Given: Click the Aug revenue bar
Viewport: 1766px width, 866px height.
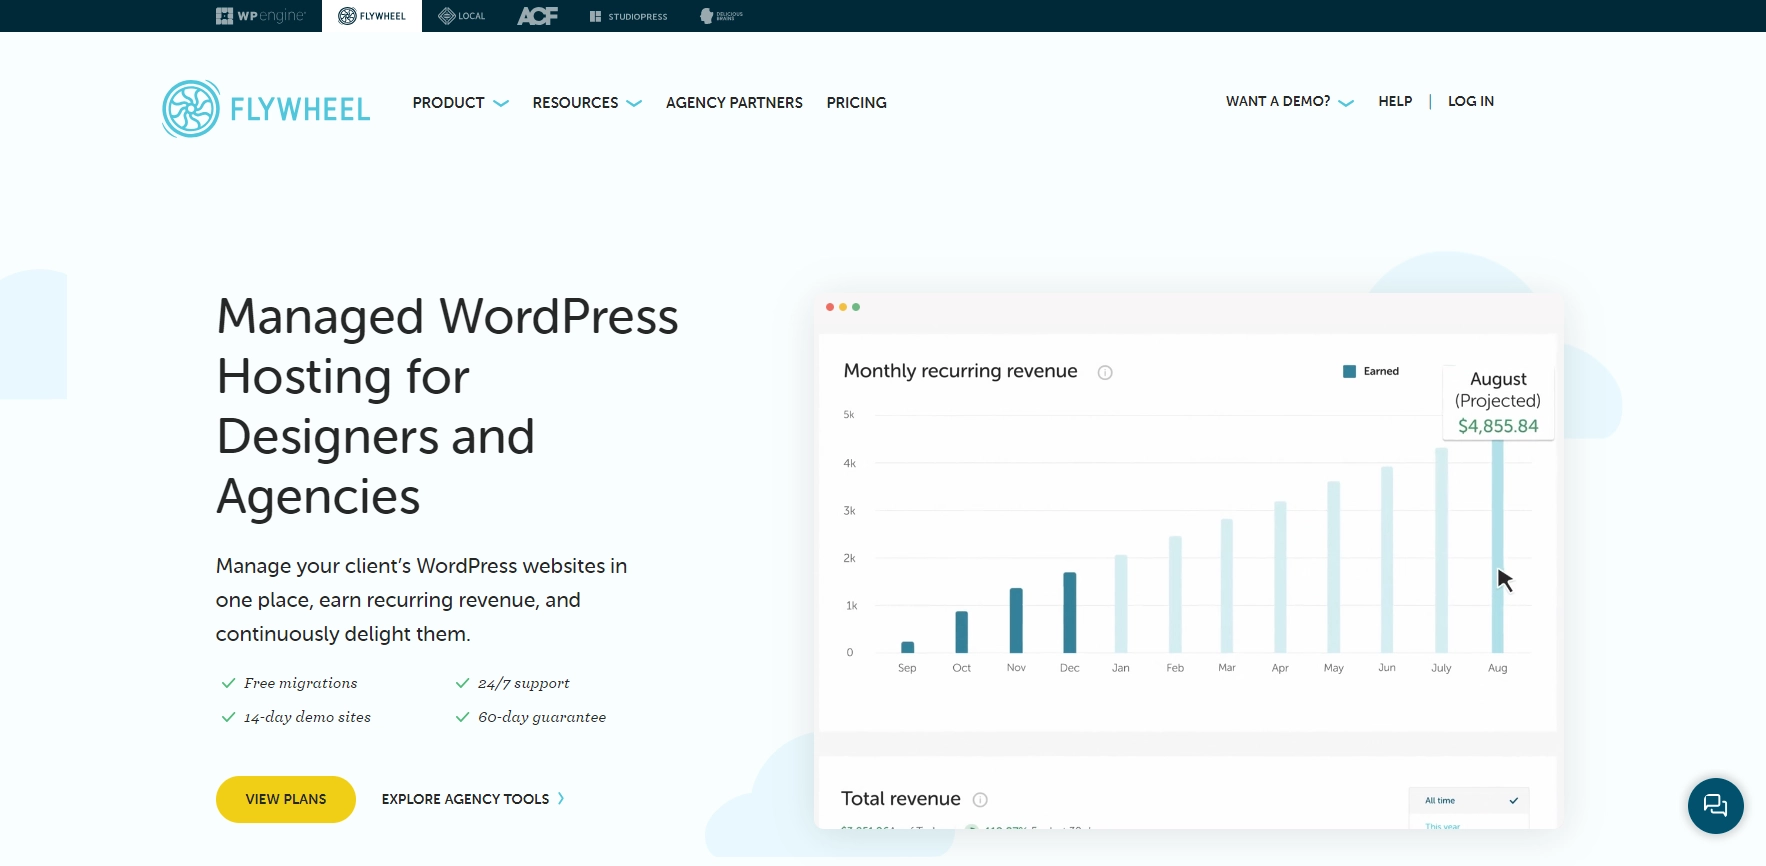Looking at the screenshot, I should click(x=1498, y=546).
